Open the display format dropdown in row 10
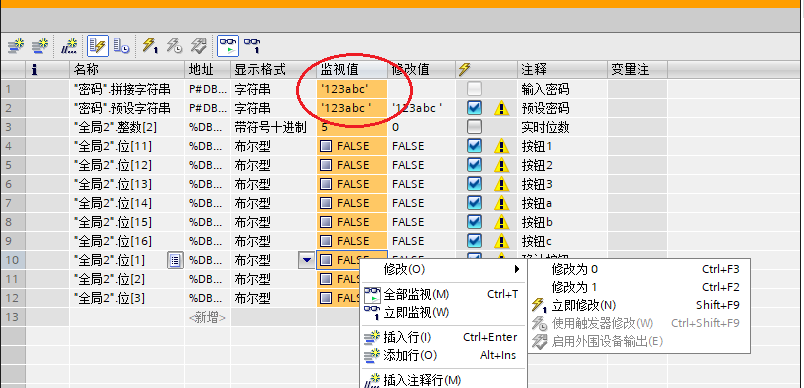Image resolution: width=804 pixels, height=388 pixels. [306, 260]
